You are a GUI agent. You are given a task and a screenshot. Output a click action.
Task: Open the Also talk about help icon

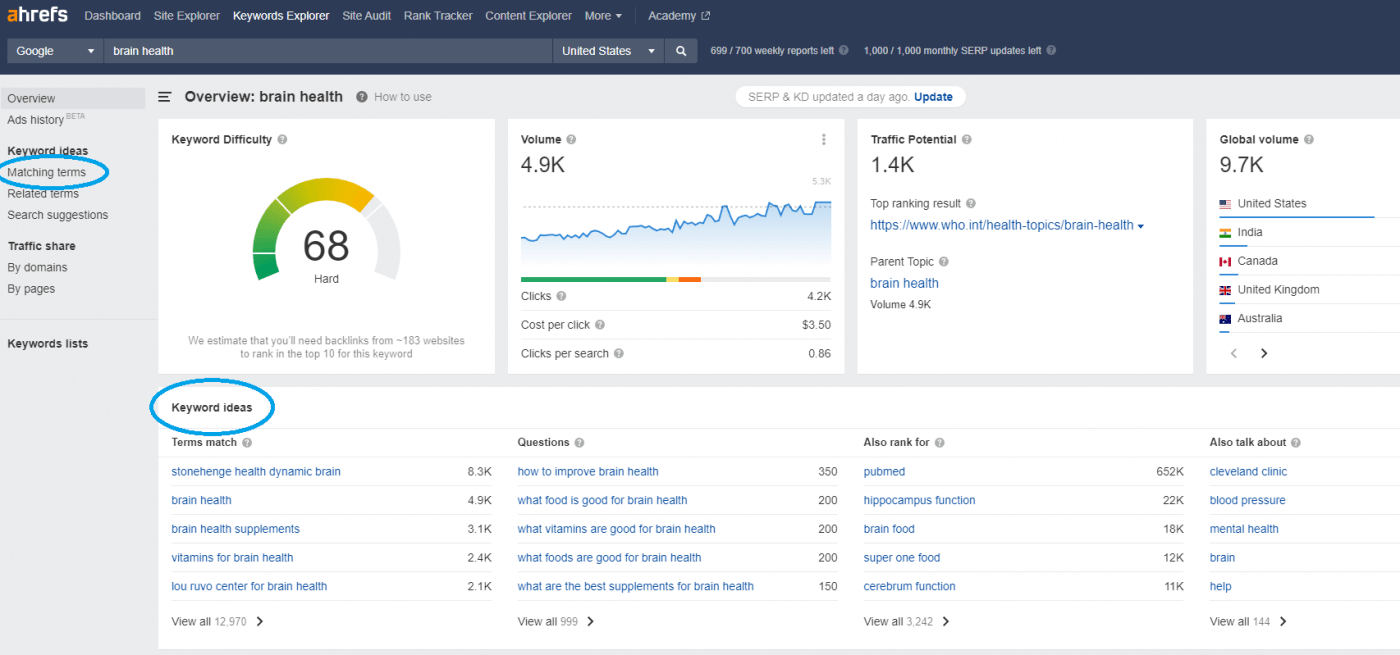point(1296,443)
